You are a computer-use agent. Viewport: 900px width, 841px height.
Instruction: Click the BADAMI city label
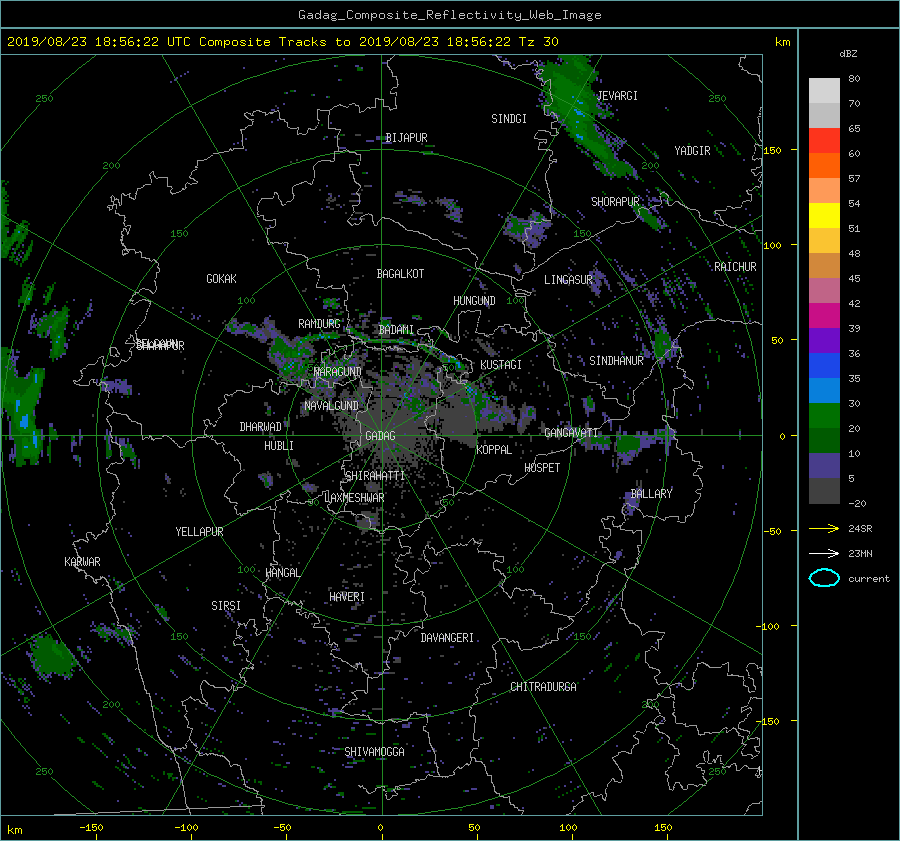click(x=396, y=330)
